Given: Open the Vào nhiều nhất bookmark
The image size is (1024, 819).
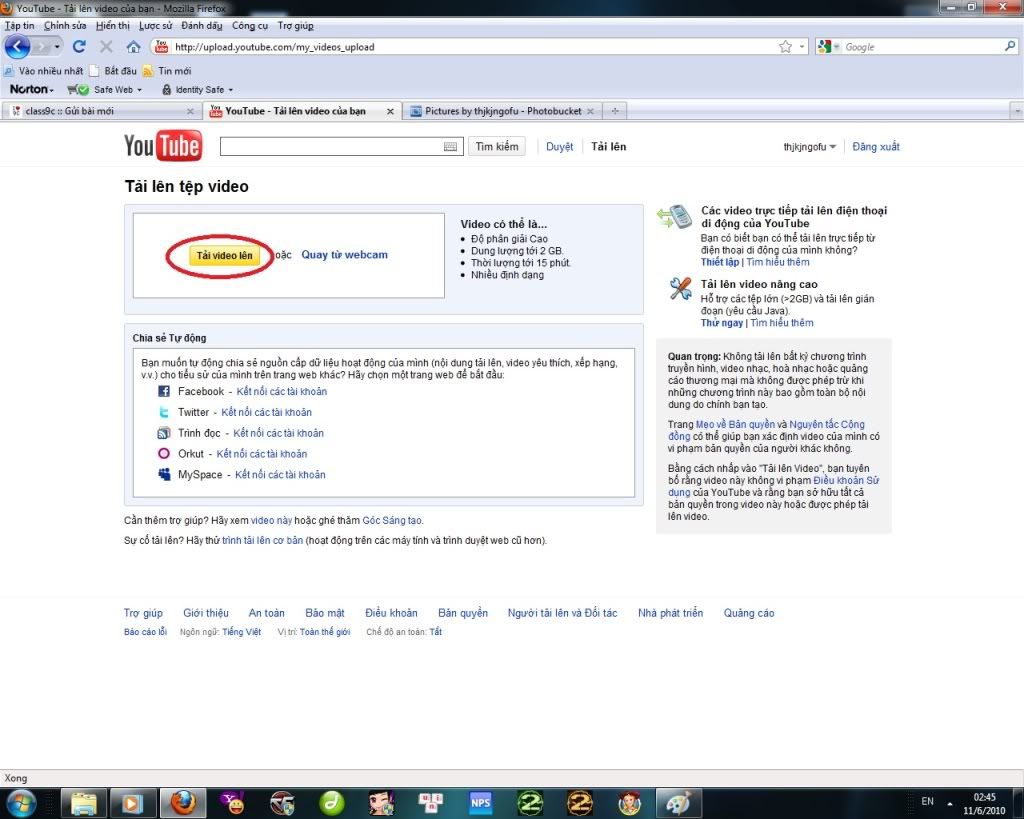Looking at the screenshot, I should pyautogui.click(x=43, y=71).
